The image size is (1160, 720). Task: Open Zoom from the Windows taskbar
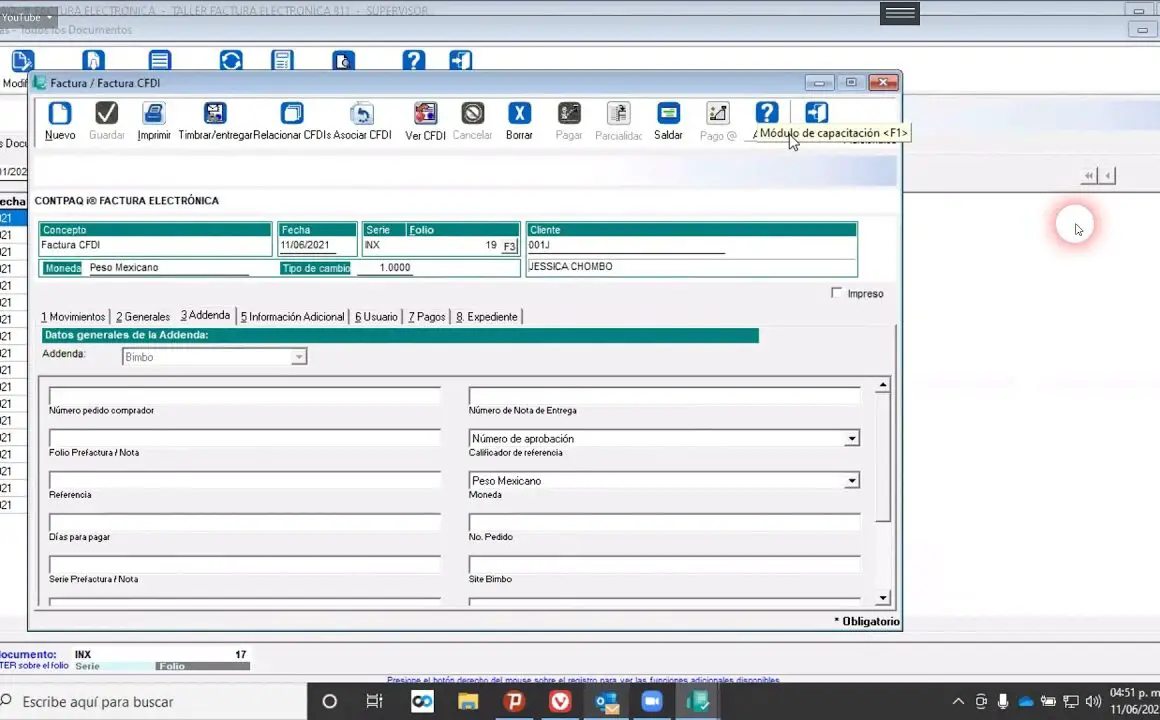[x=651, y=702]
